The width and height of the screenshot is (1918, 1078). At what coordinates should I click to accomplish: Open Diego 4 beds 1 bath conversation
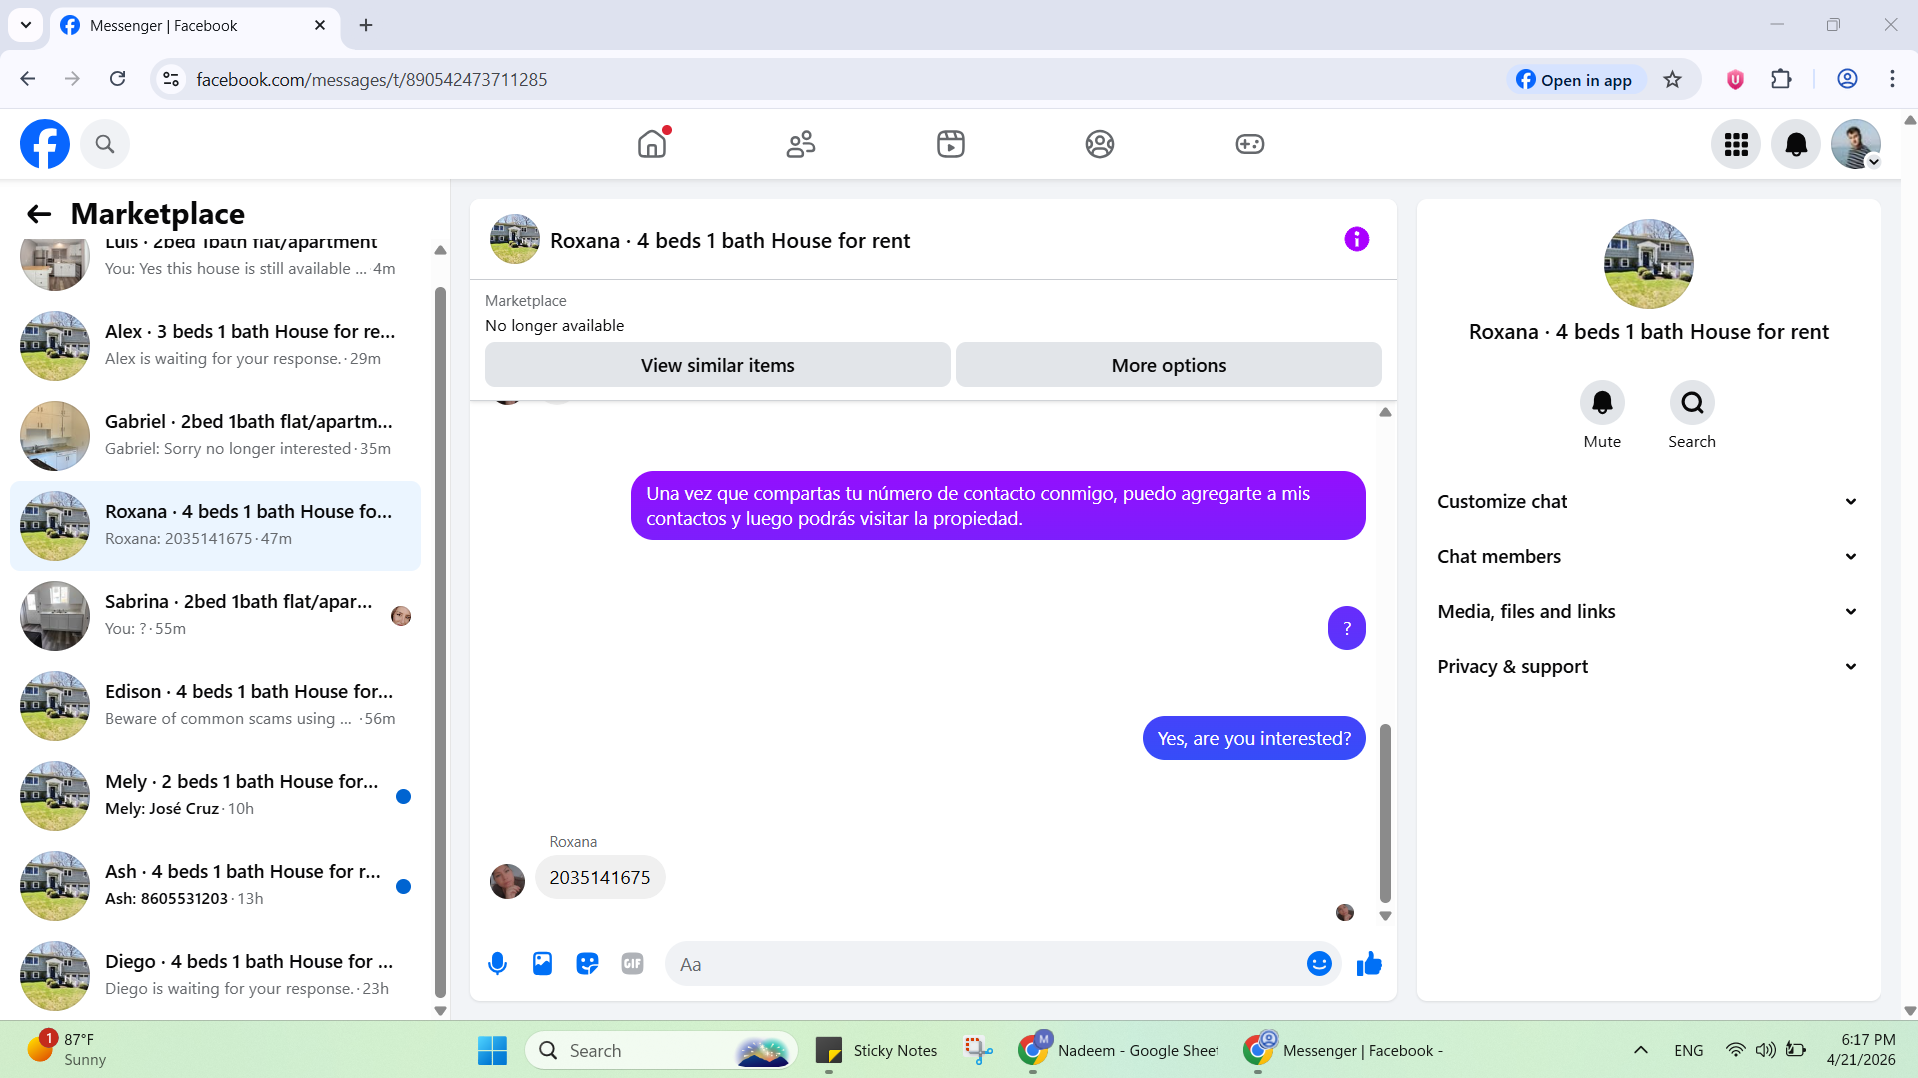[215, 976]
